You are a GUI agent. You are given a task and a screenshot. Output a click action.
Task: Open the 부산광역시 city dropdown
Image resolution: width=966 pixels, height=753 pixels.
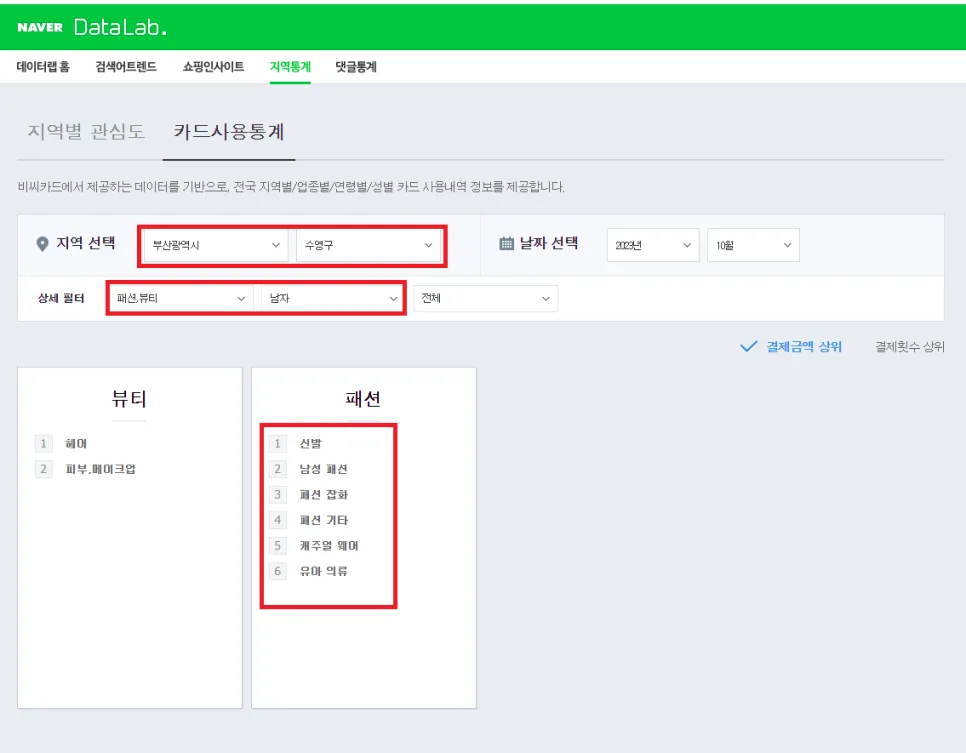click(216, 245)
